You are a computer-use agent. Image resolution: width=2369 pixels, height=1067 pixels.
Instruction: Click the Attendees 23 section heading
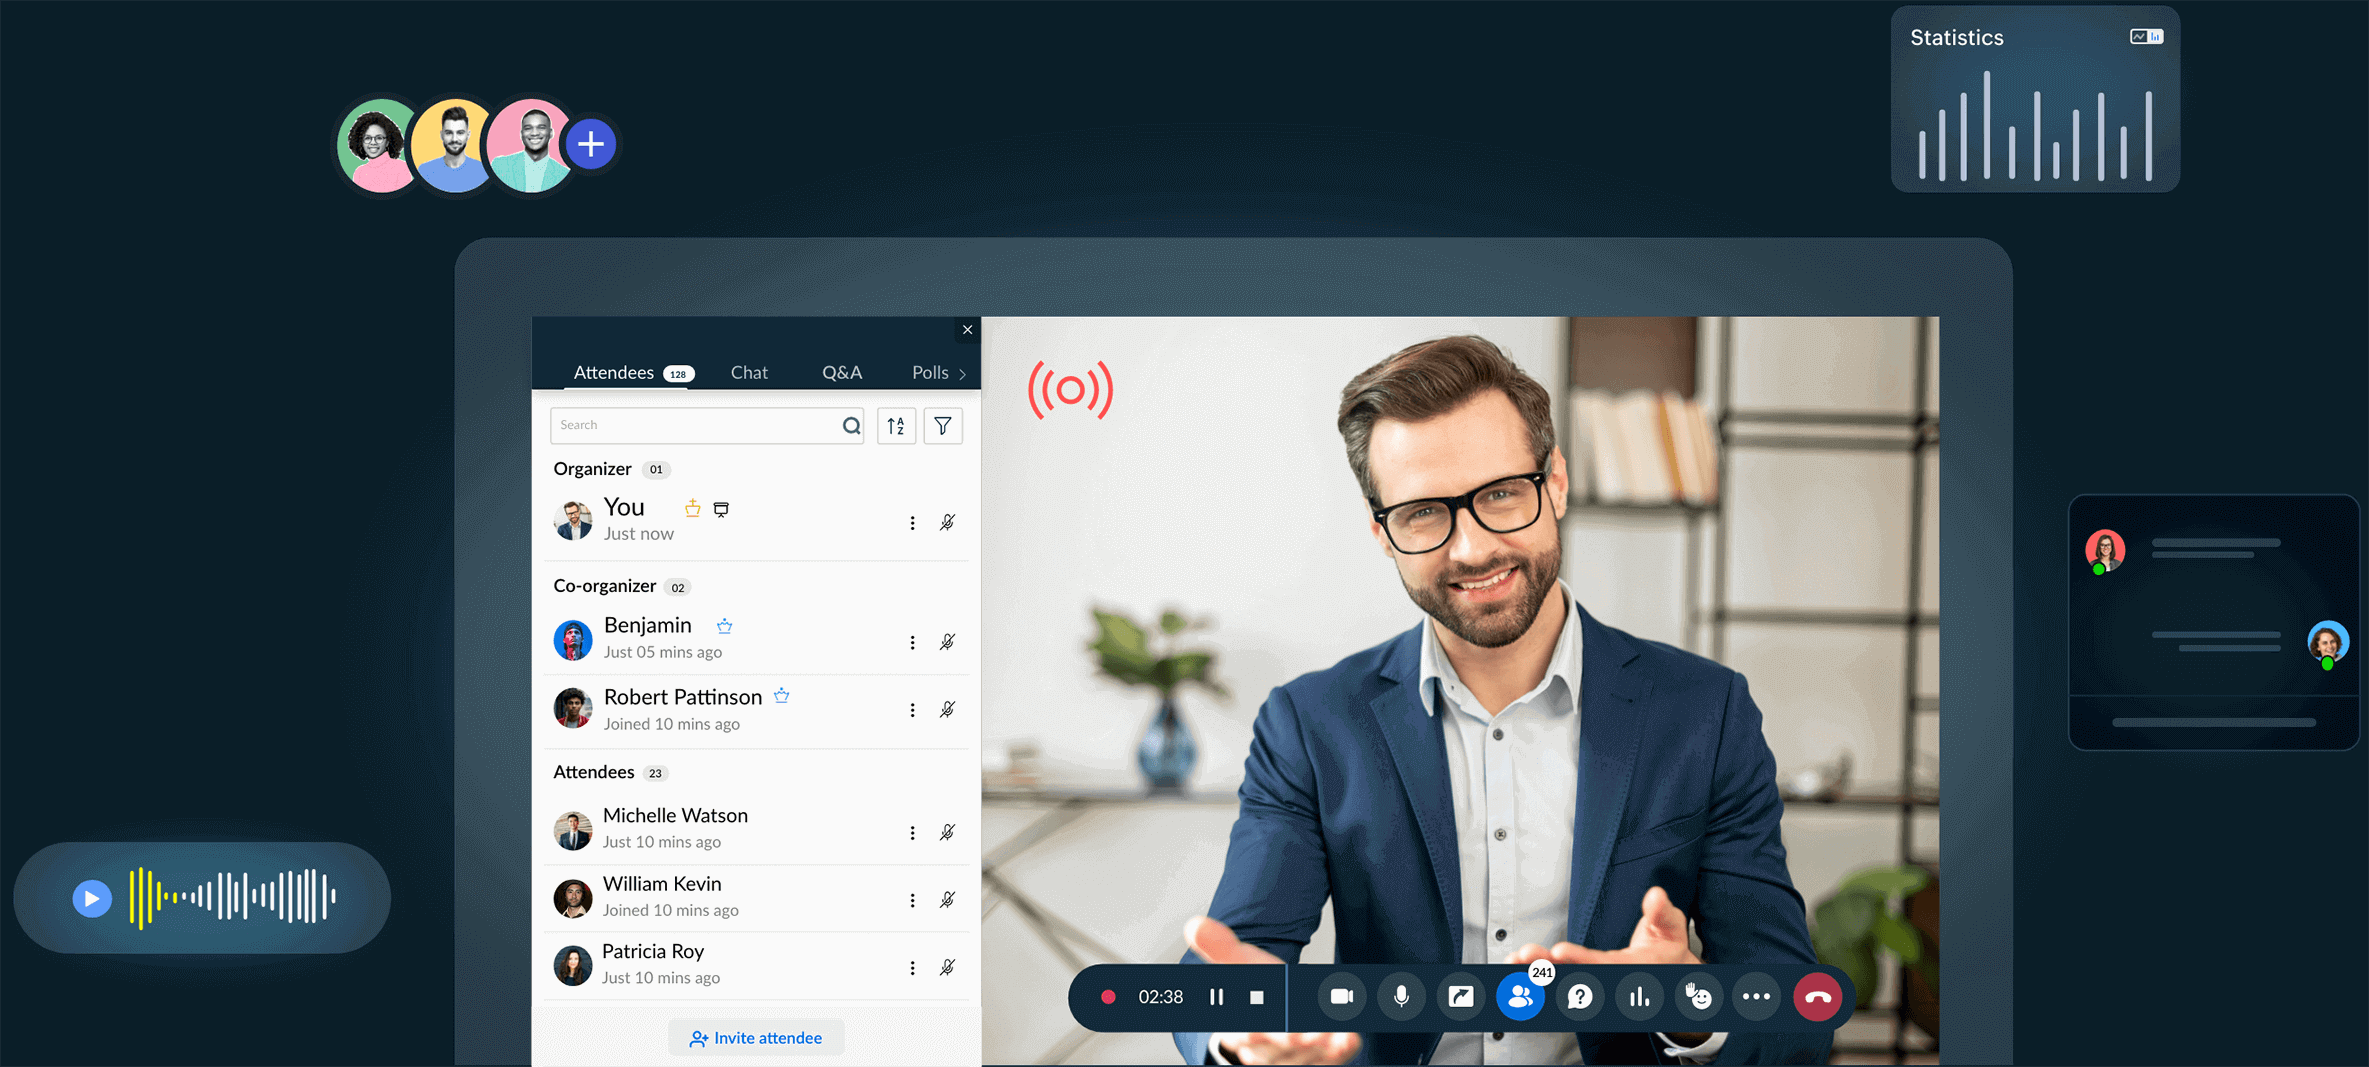pyautogui.click(x=610, y=772)
